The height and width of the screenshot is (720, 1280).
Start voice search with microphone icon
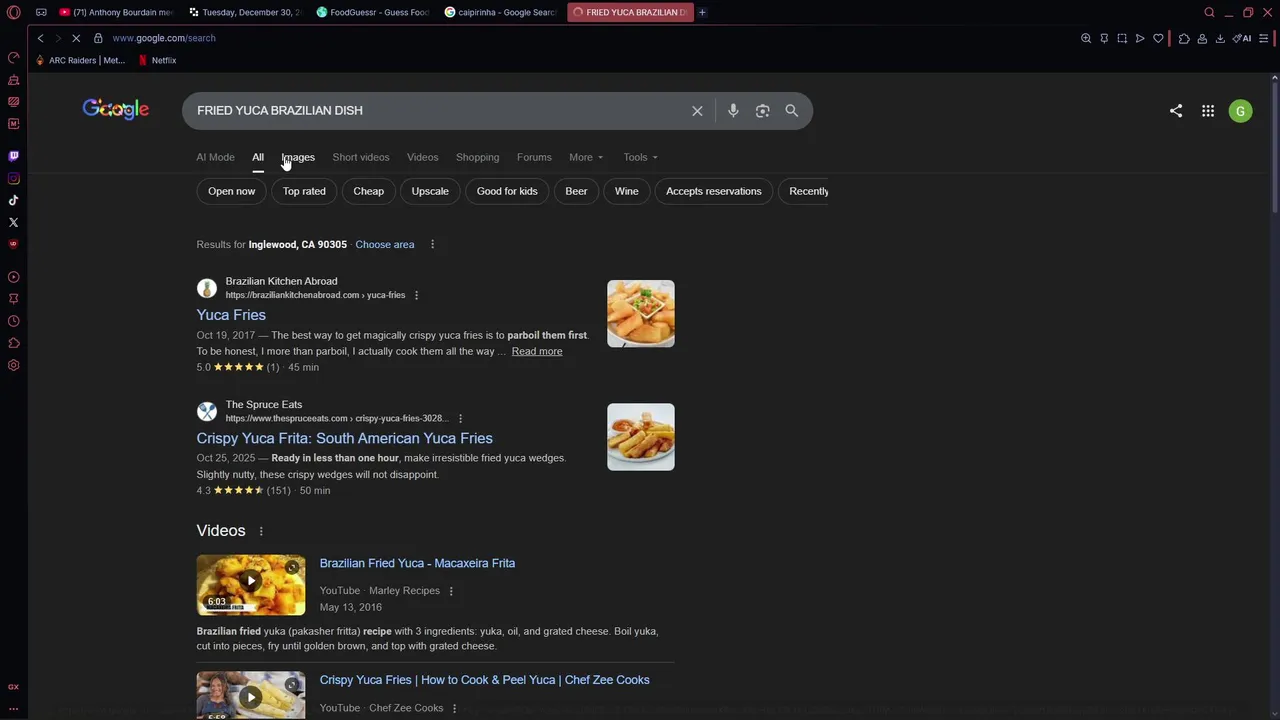point(733,111)
